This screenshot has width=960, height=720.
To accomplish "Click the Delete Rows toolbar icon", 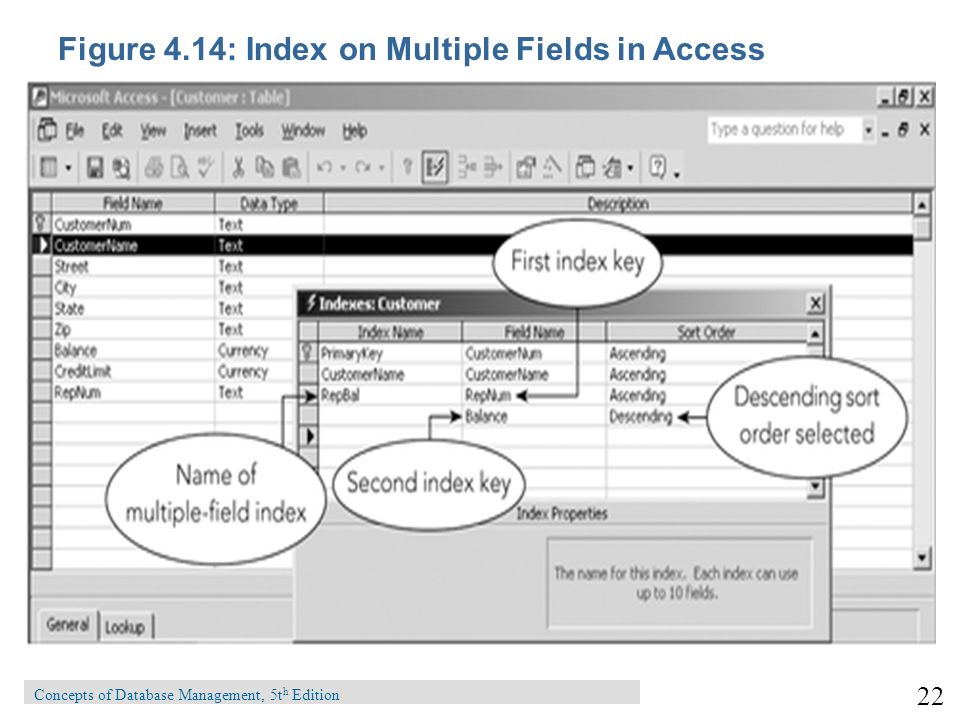I will 493,167.
